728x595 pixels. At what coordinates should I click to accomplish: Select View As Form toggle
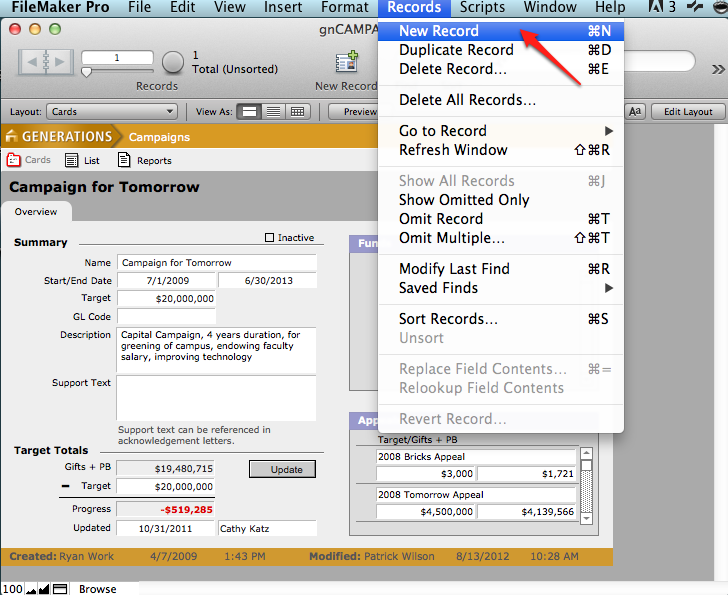pyautogui.click(x=250, y=112)
